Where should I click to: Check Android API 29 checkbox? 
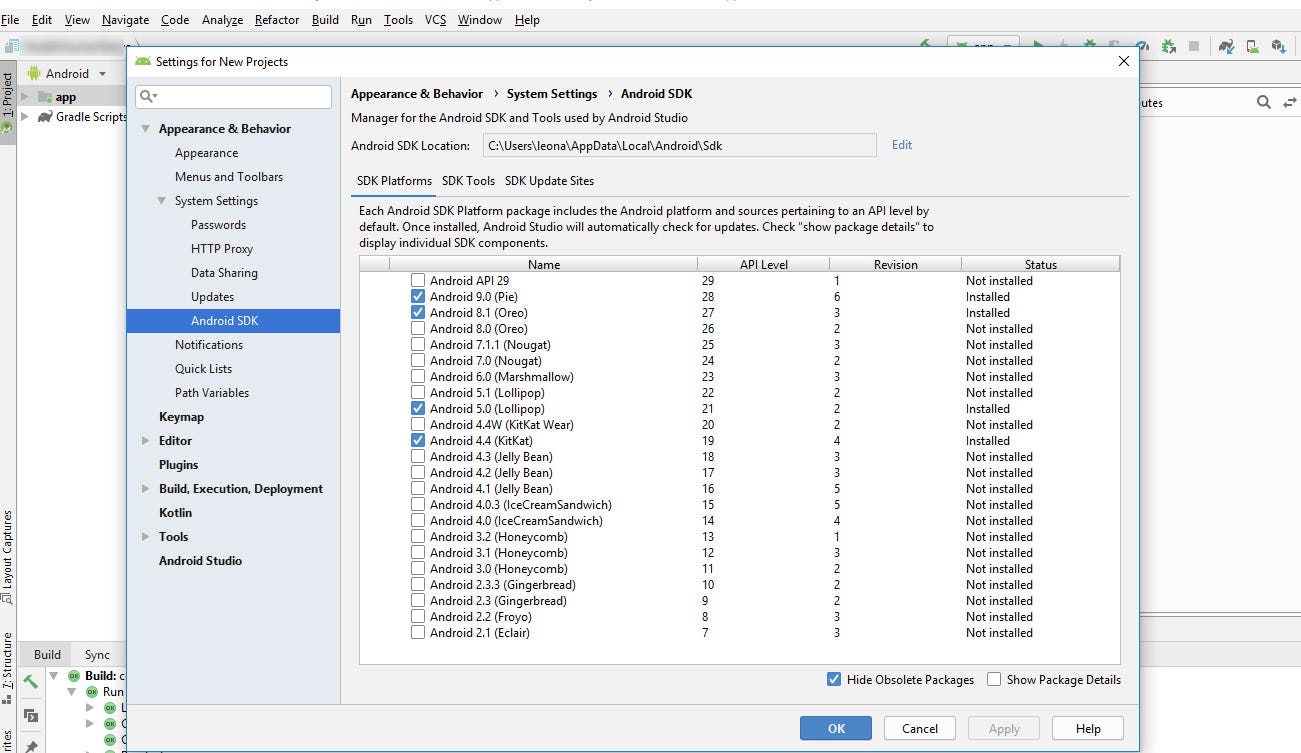(x=418, y=281)
